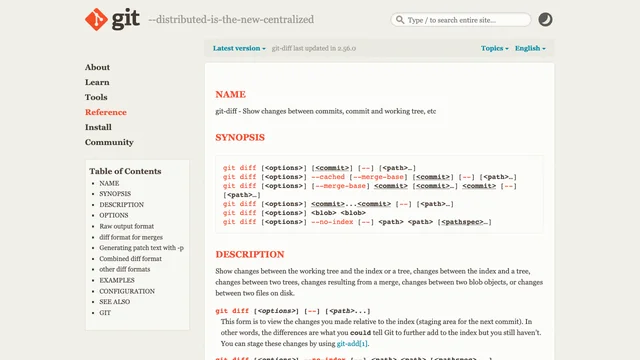Follow the git-add[1] link

coord(352,344)
